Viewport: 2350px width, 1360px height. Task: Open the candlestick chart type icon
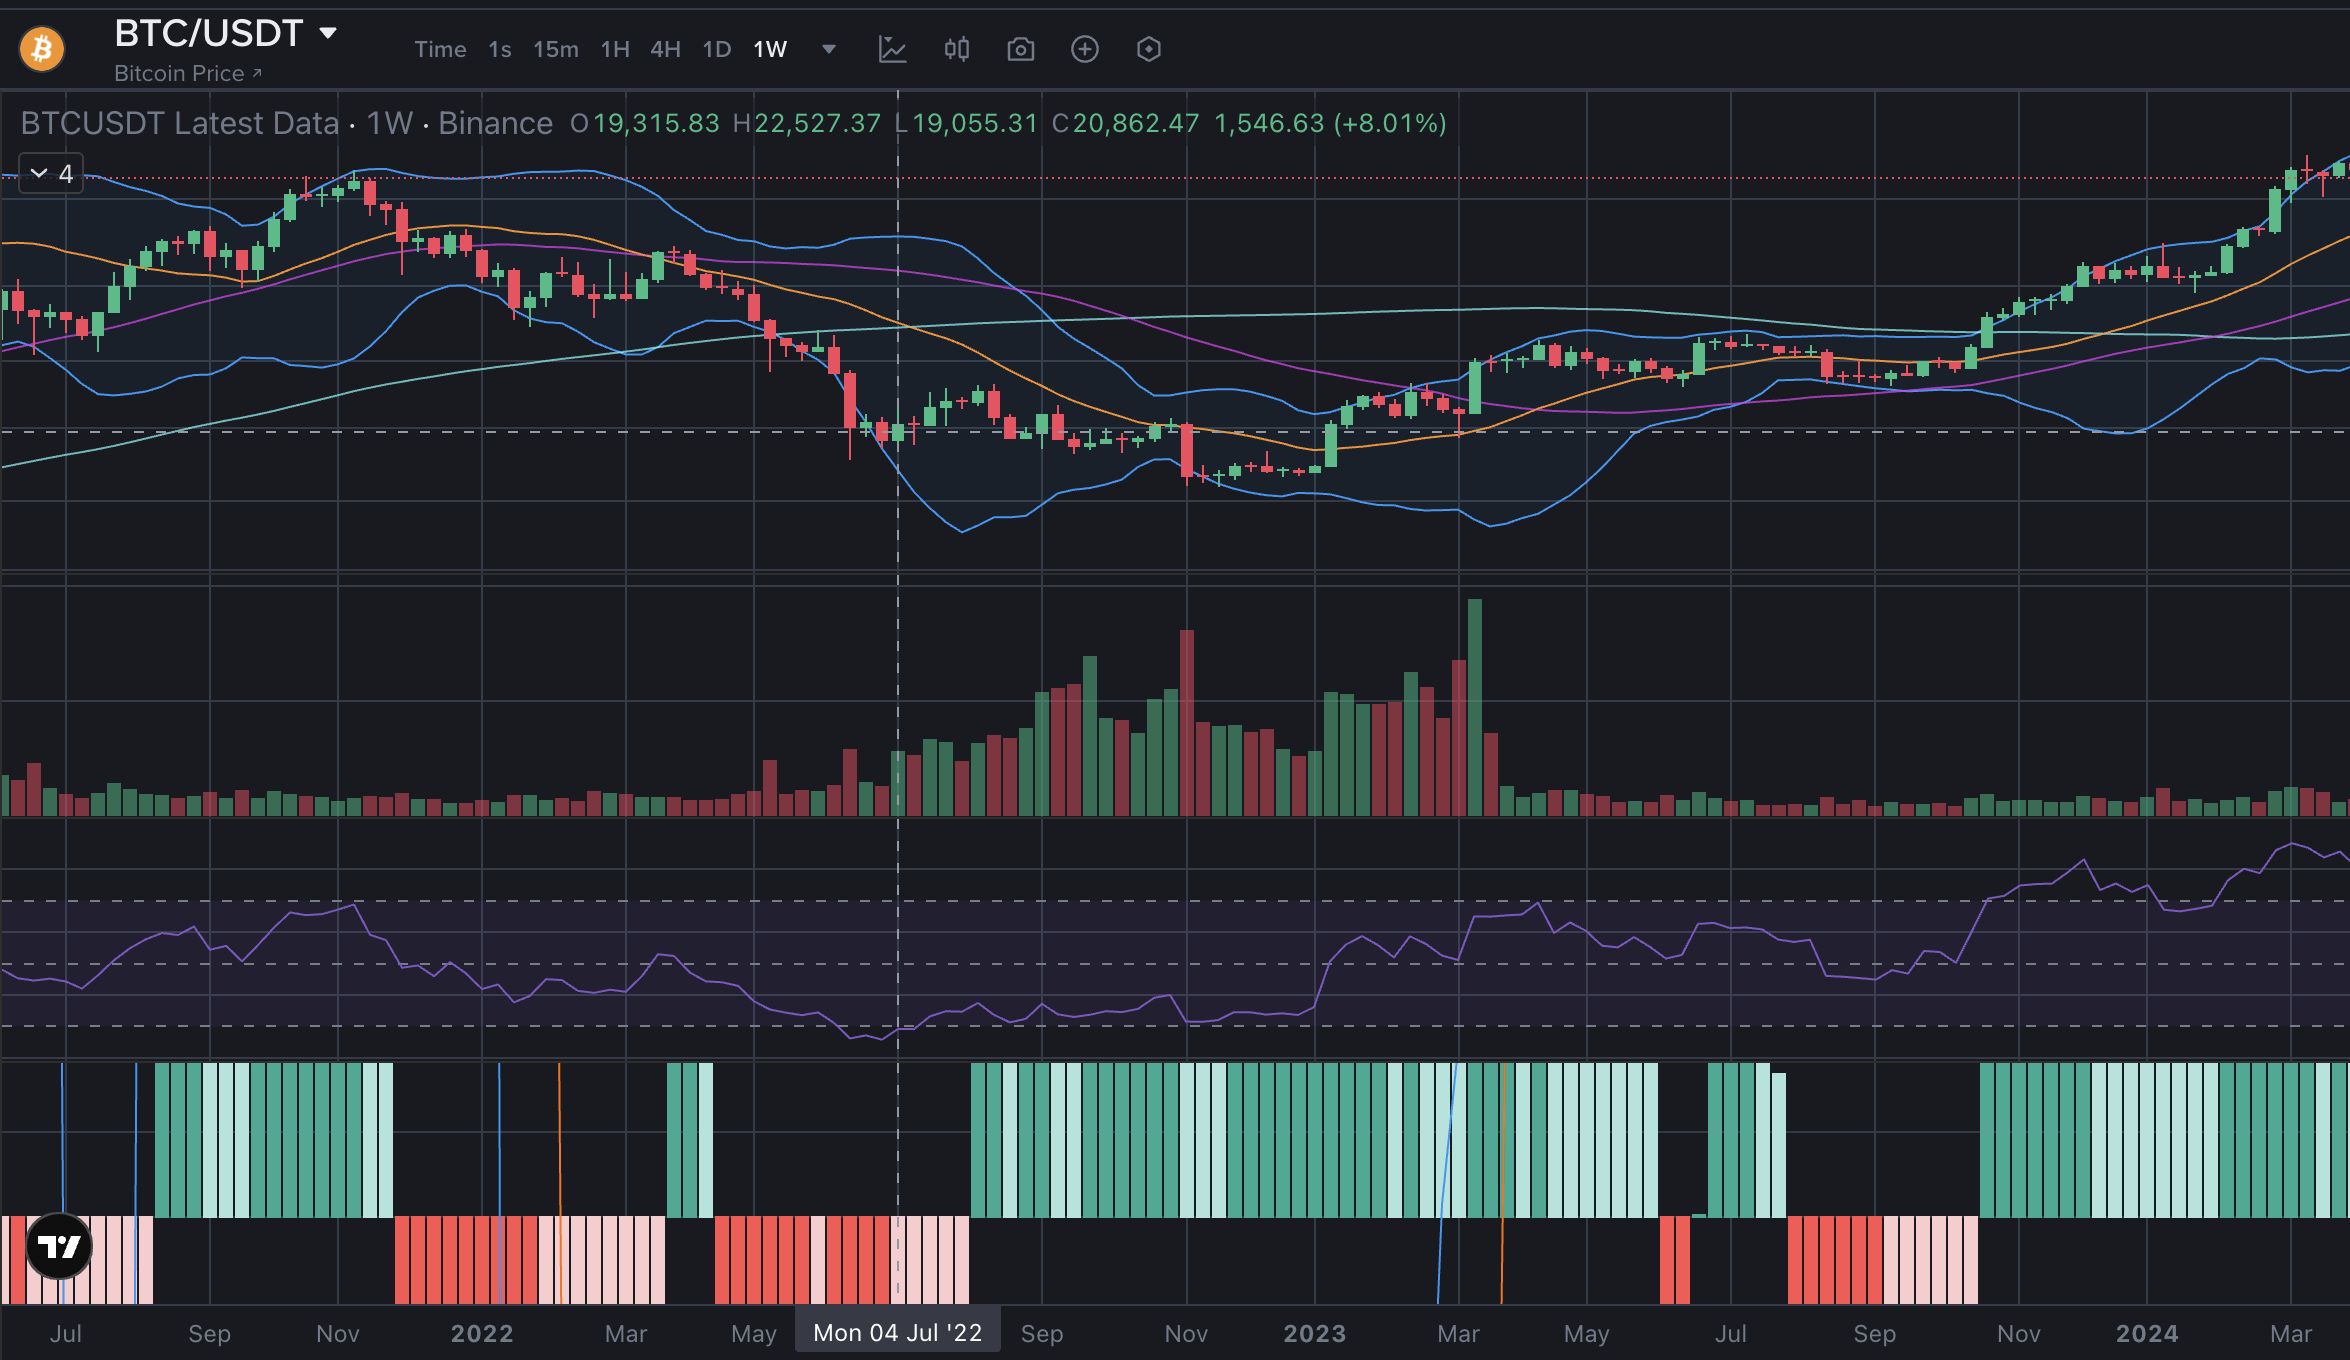tap(957, 49)
